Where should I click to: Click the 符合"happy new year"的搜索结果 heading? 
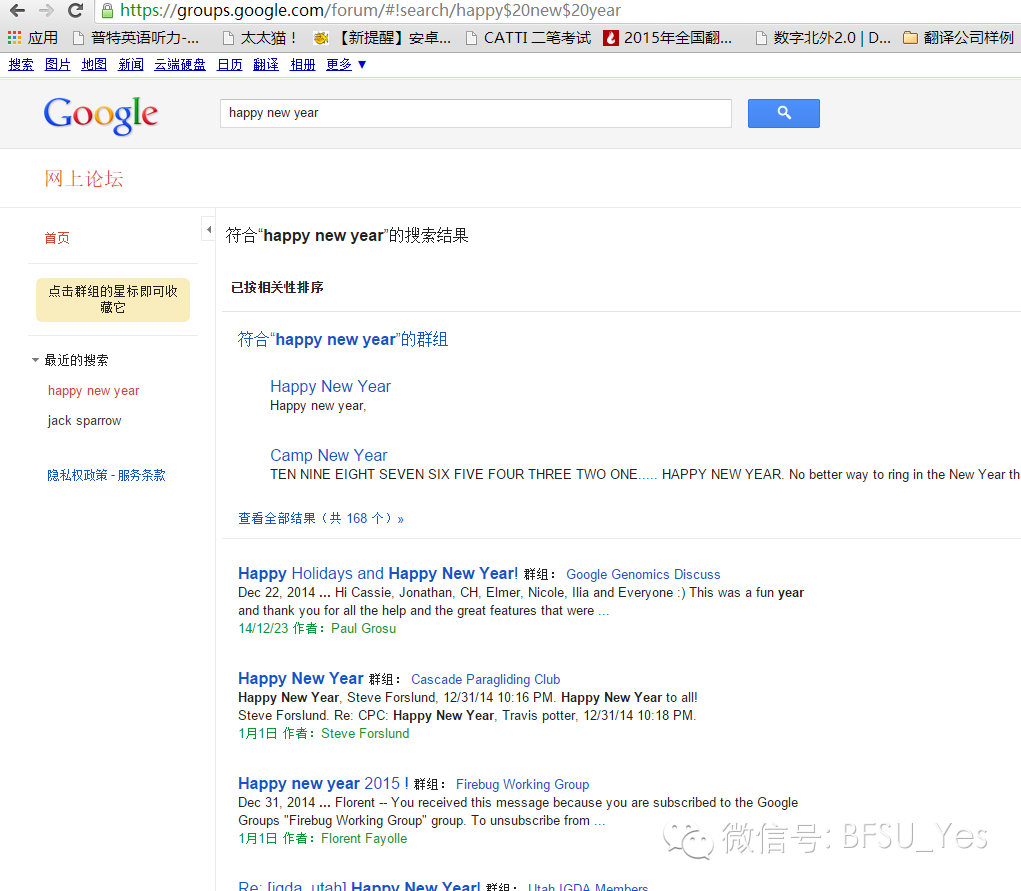pyautogui.click(x=347, y=235)
